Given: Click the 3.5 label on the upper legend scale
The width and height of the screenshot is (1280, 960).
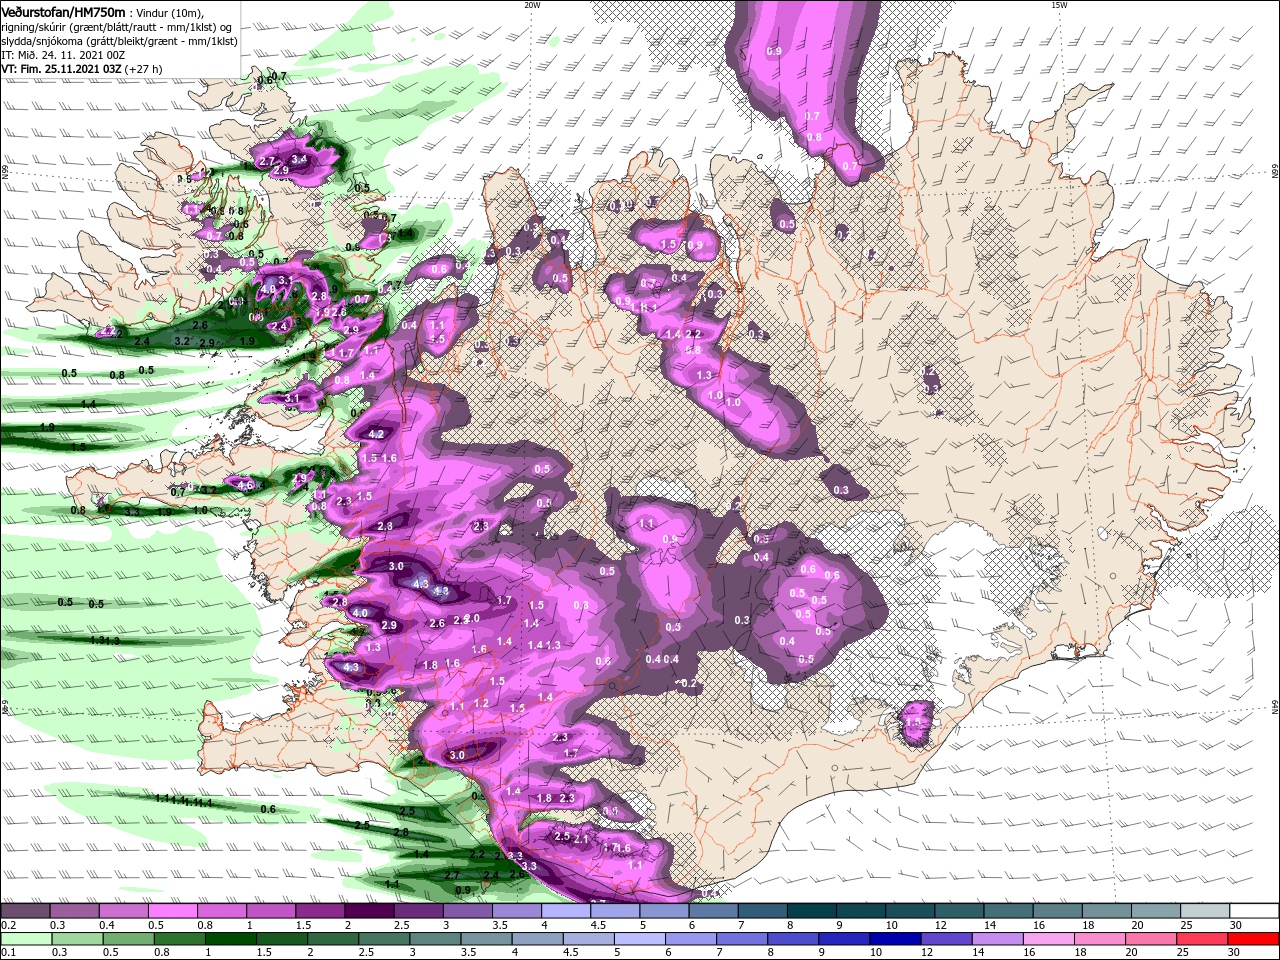Looking at the screenshot, I should click(500, 925).
